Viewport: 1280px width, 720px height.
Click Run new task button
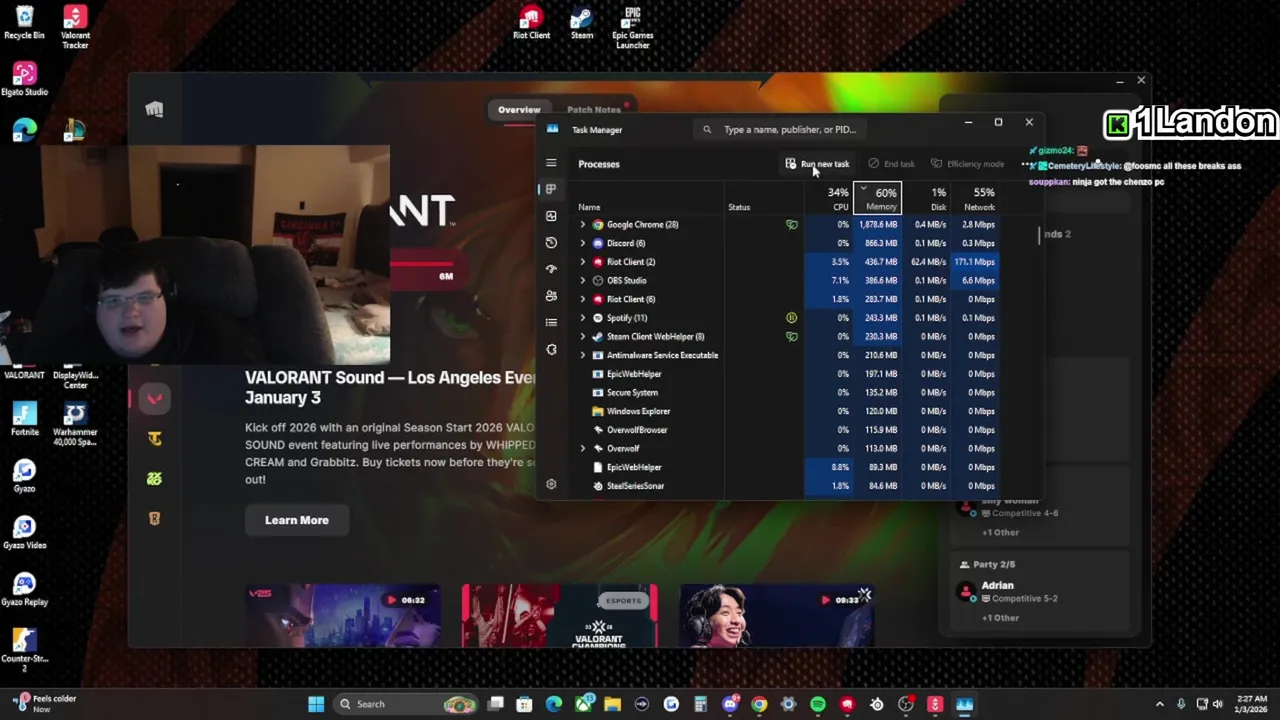pyautogui.click(x=817, y=164)
